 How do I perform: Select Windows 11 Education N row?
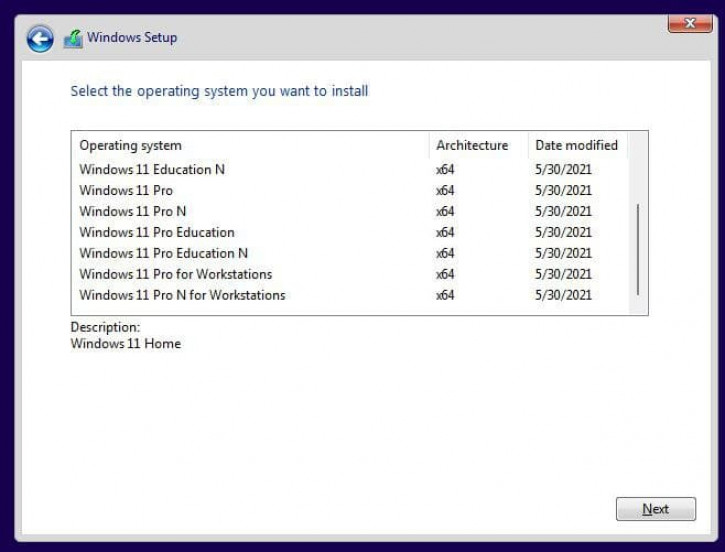tap(350, 170)
